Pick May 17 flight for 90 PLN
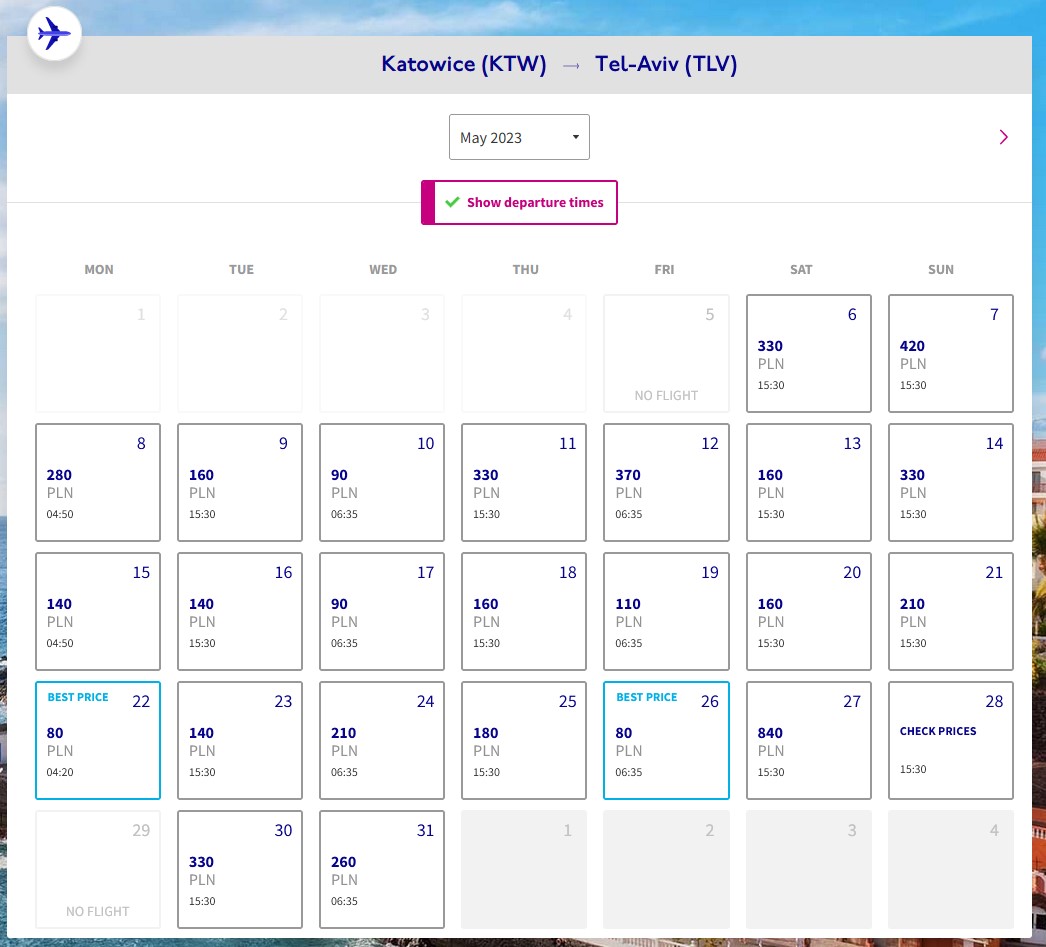The width and height of the screenshot is (1046, 947). pyautogui.click(x=382, y=612)
